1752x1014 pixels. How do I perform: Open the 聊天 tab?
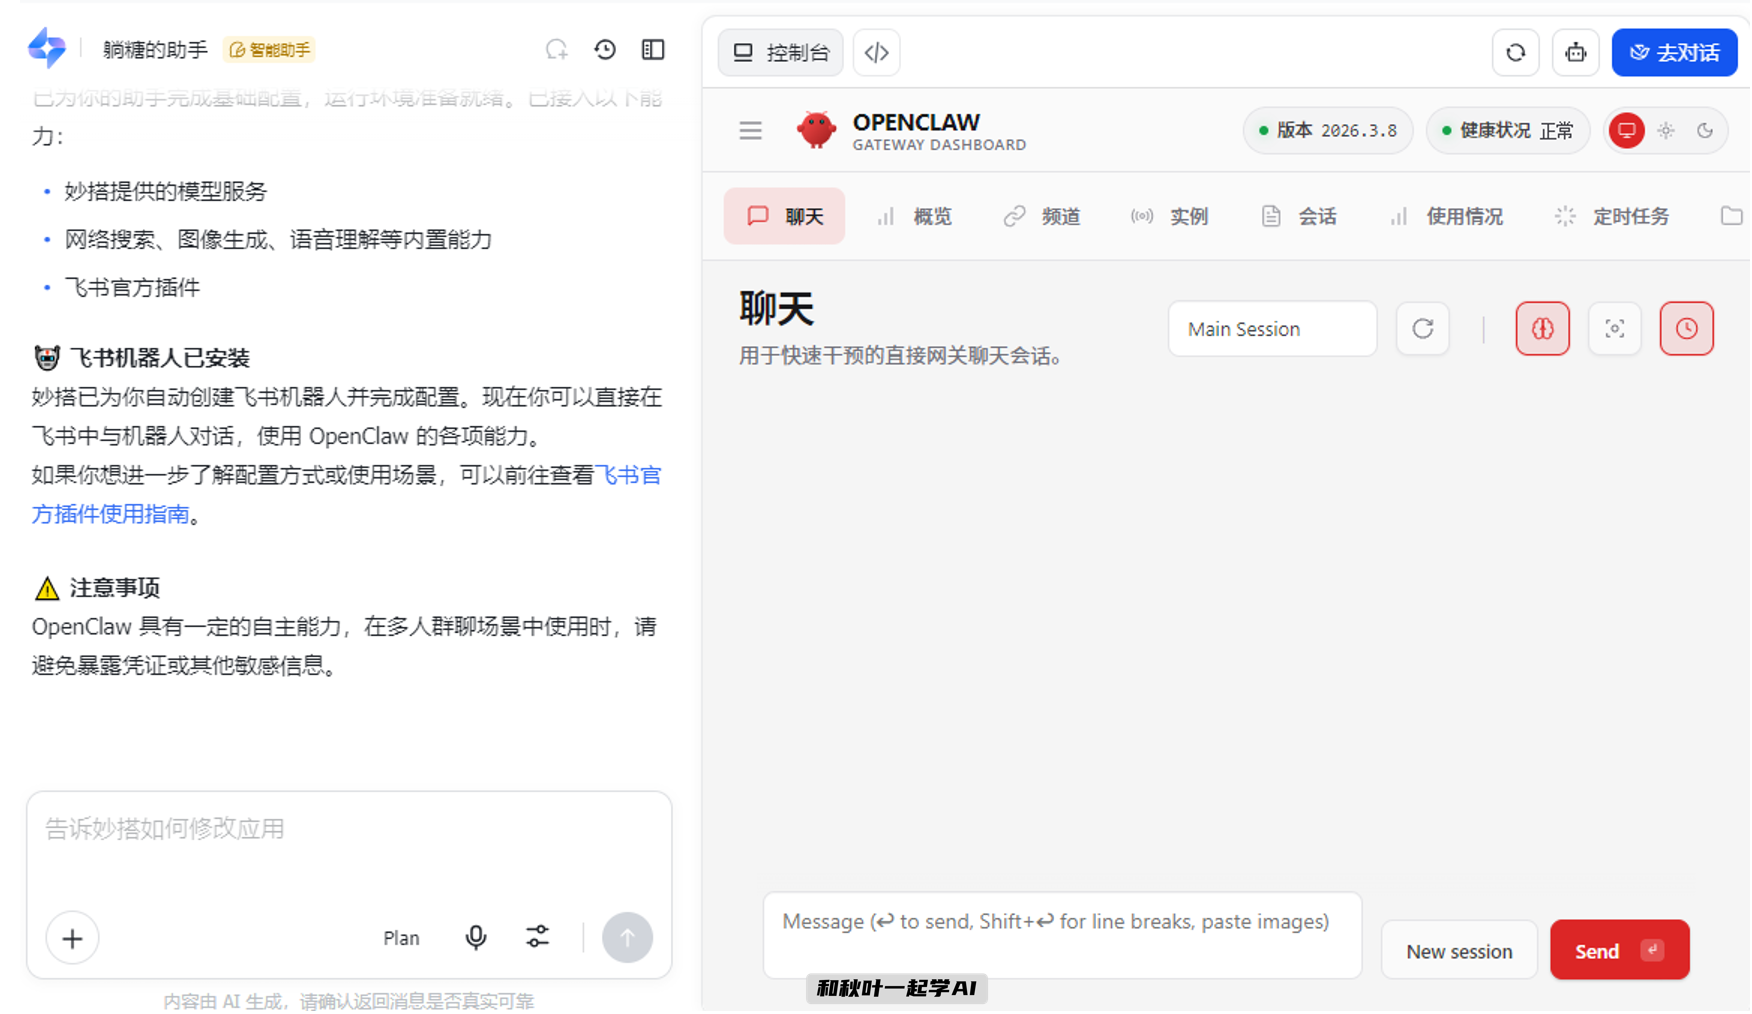click(x=784, y=216)
